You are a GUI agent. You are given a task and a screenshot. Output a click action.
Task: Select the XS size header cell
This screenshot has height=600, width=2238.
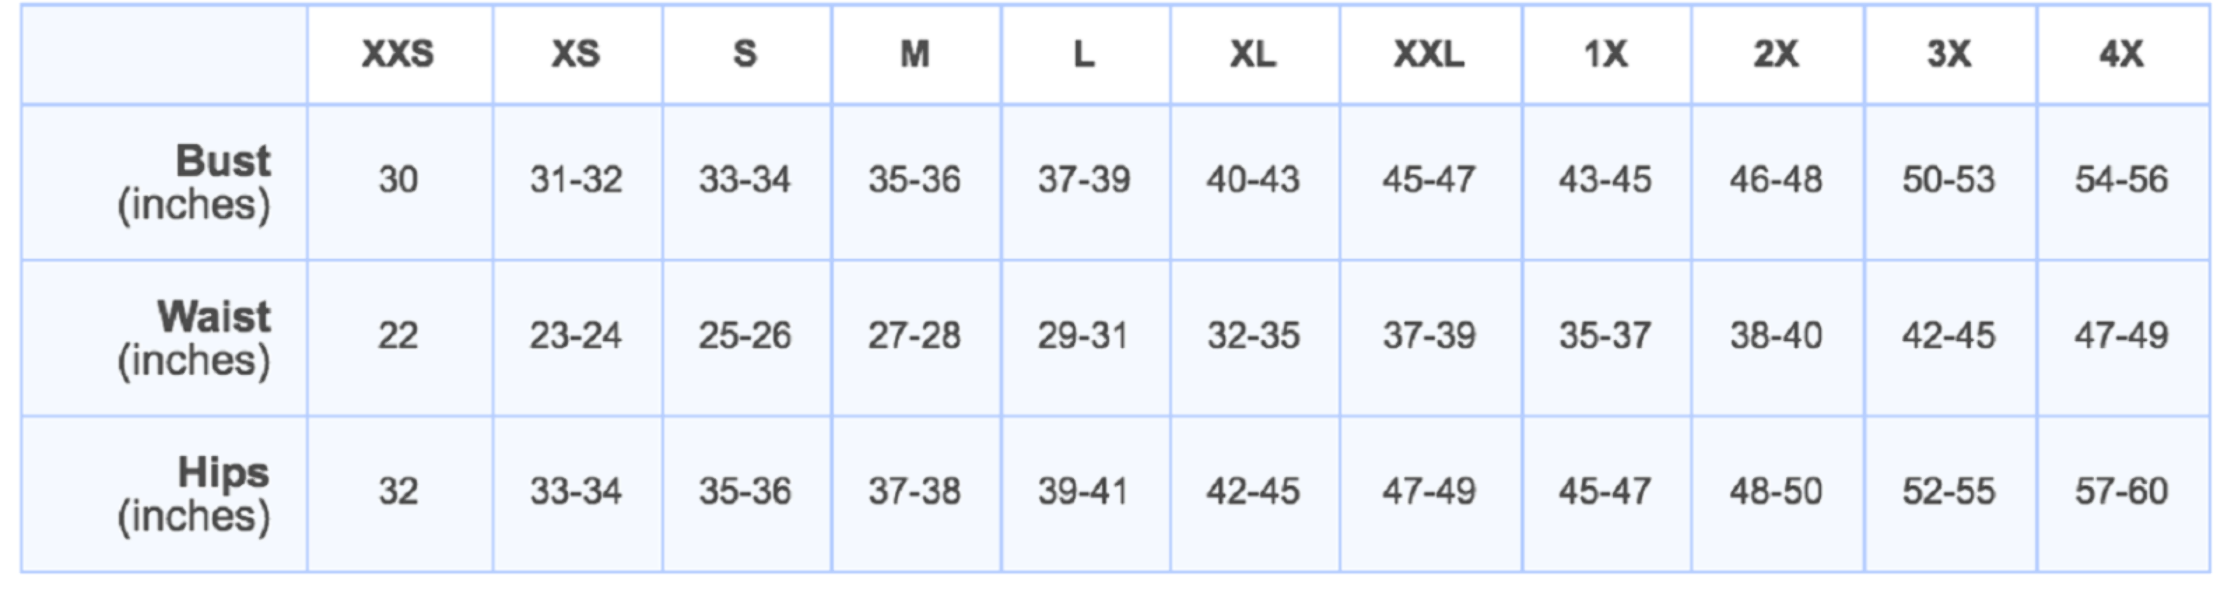pyautogui.click(x=576, y=54)
